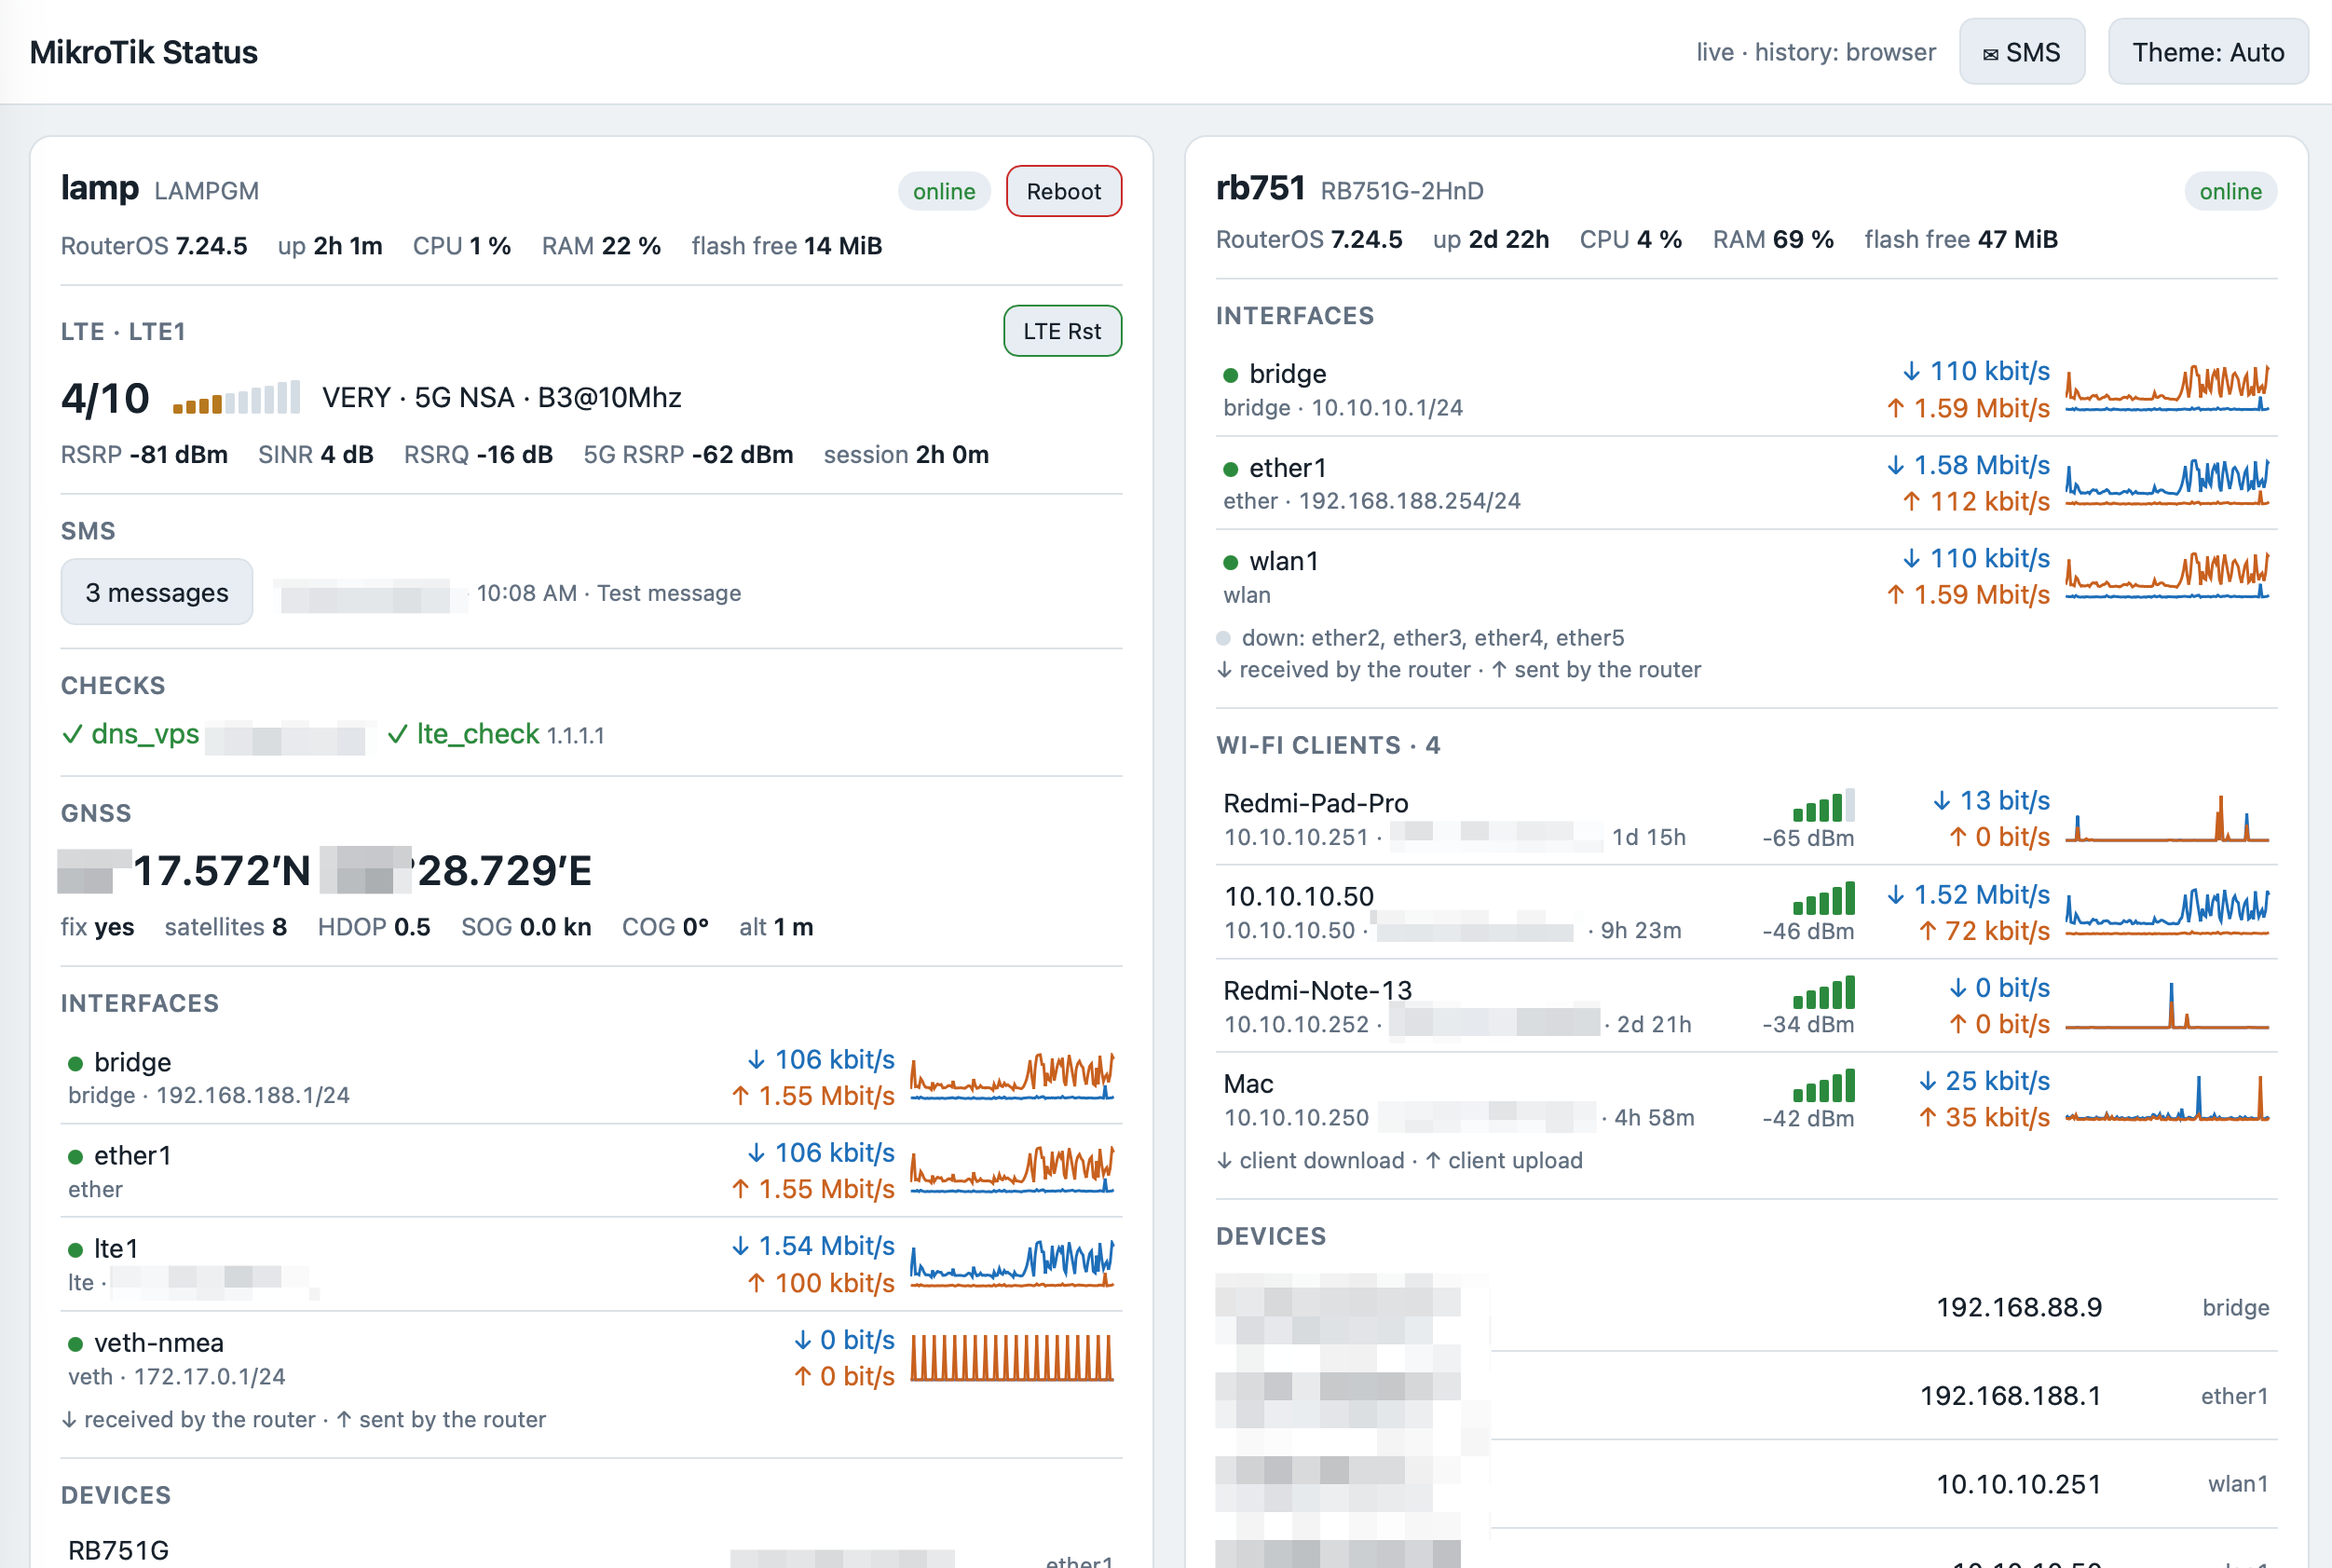Click the lamp online status badge
The width and height of the screenshot is (2332, 1568).
tap(943, 191)
